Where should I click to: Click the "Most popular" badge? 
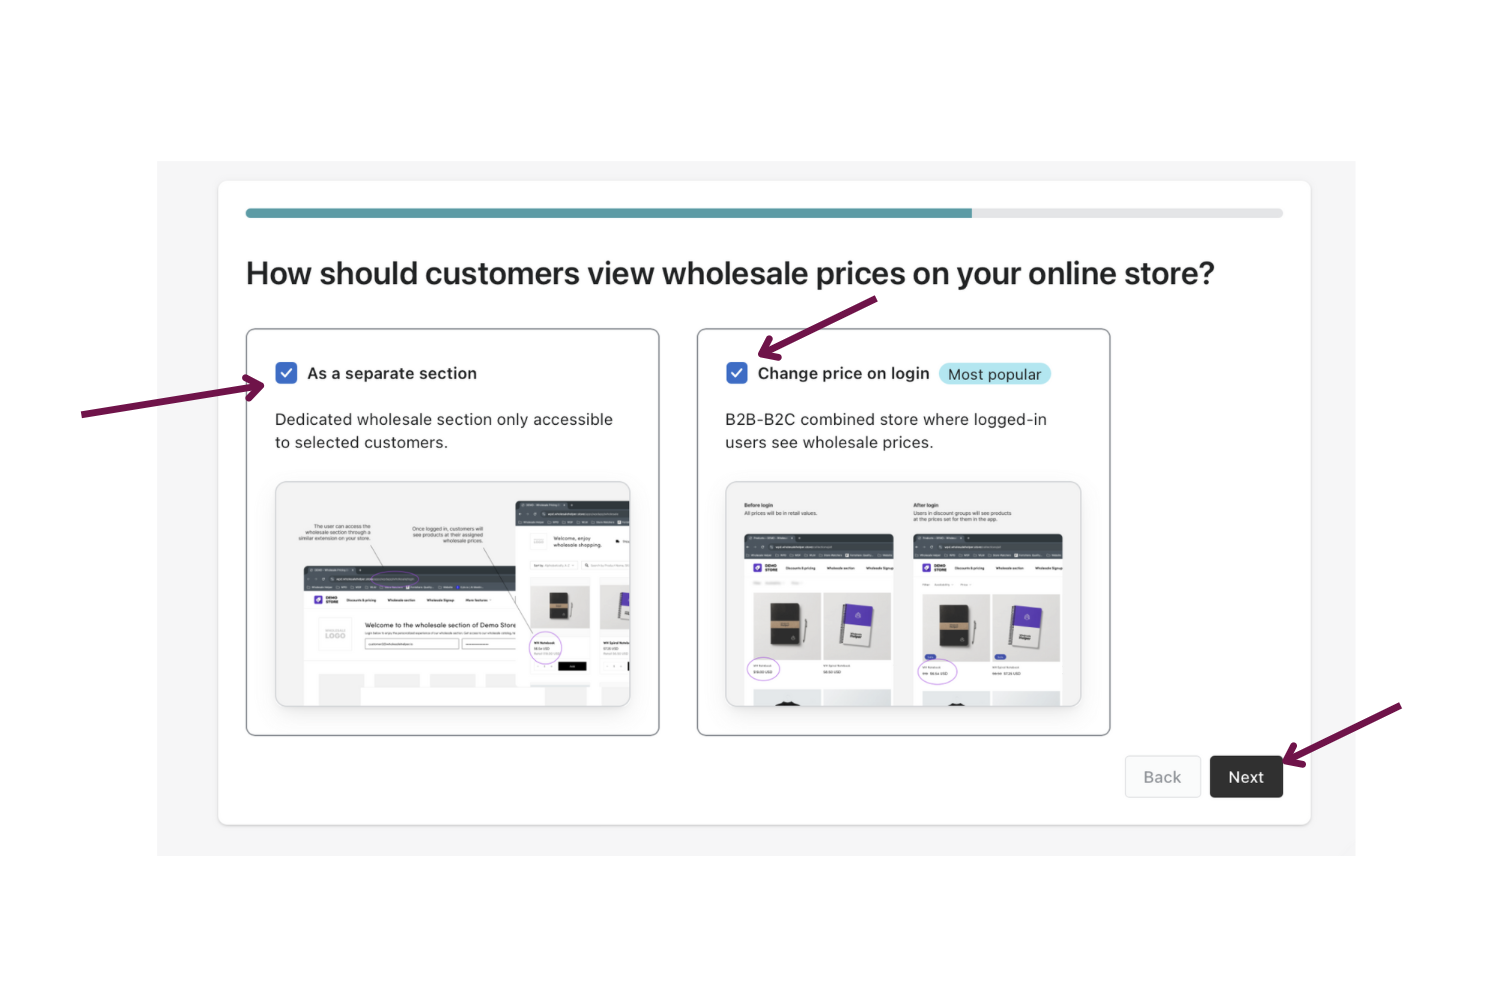(994, 374)
